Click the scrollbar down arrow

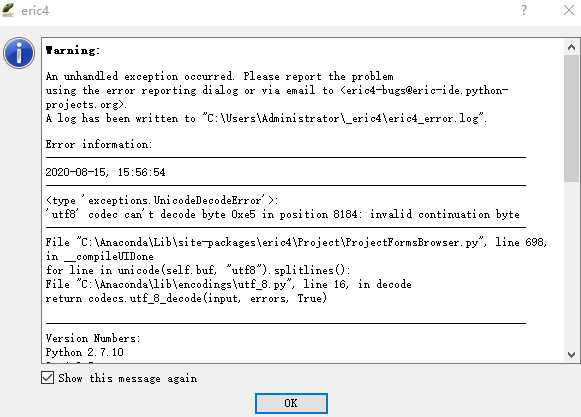coord(571,355)
